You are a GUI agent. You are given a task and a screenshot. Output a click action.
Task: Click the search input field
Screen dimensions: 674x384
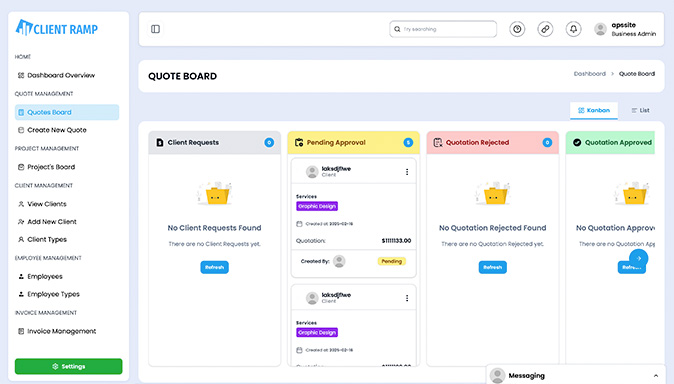443,29
